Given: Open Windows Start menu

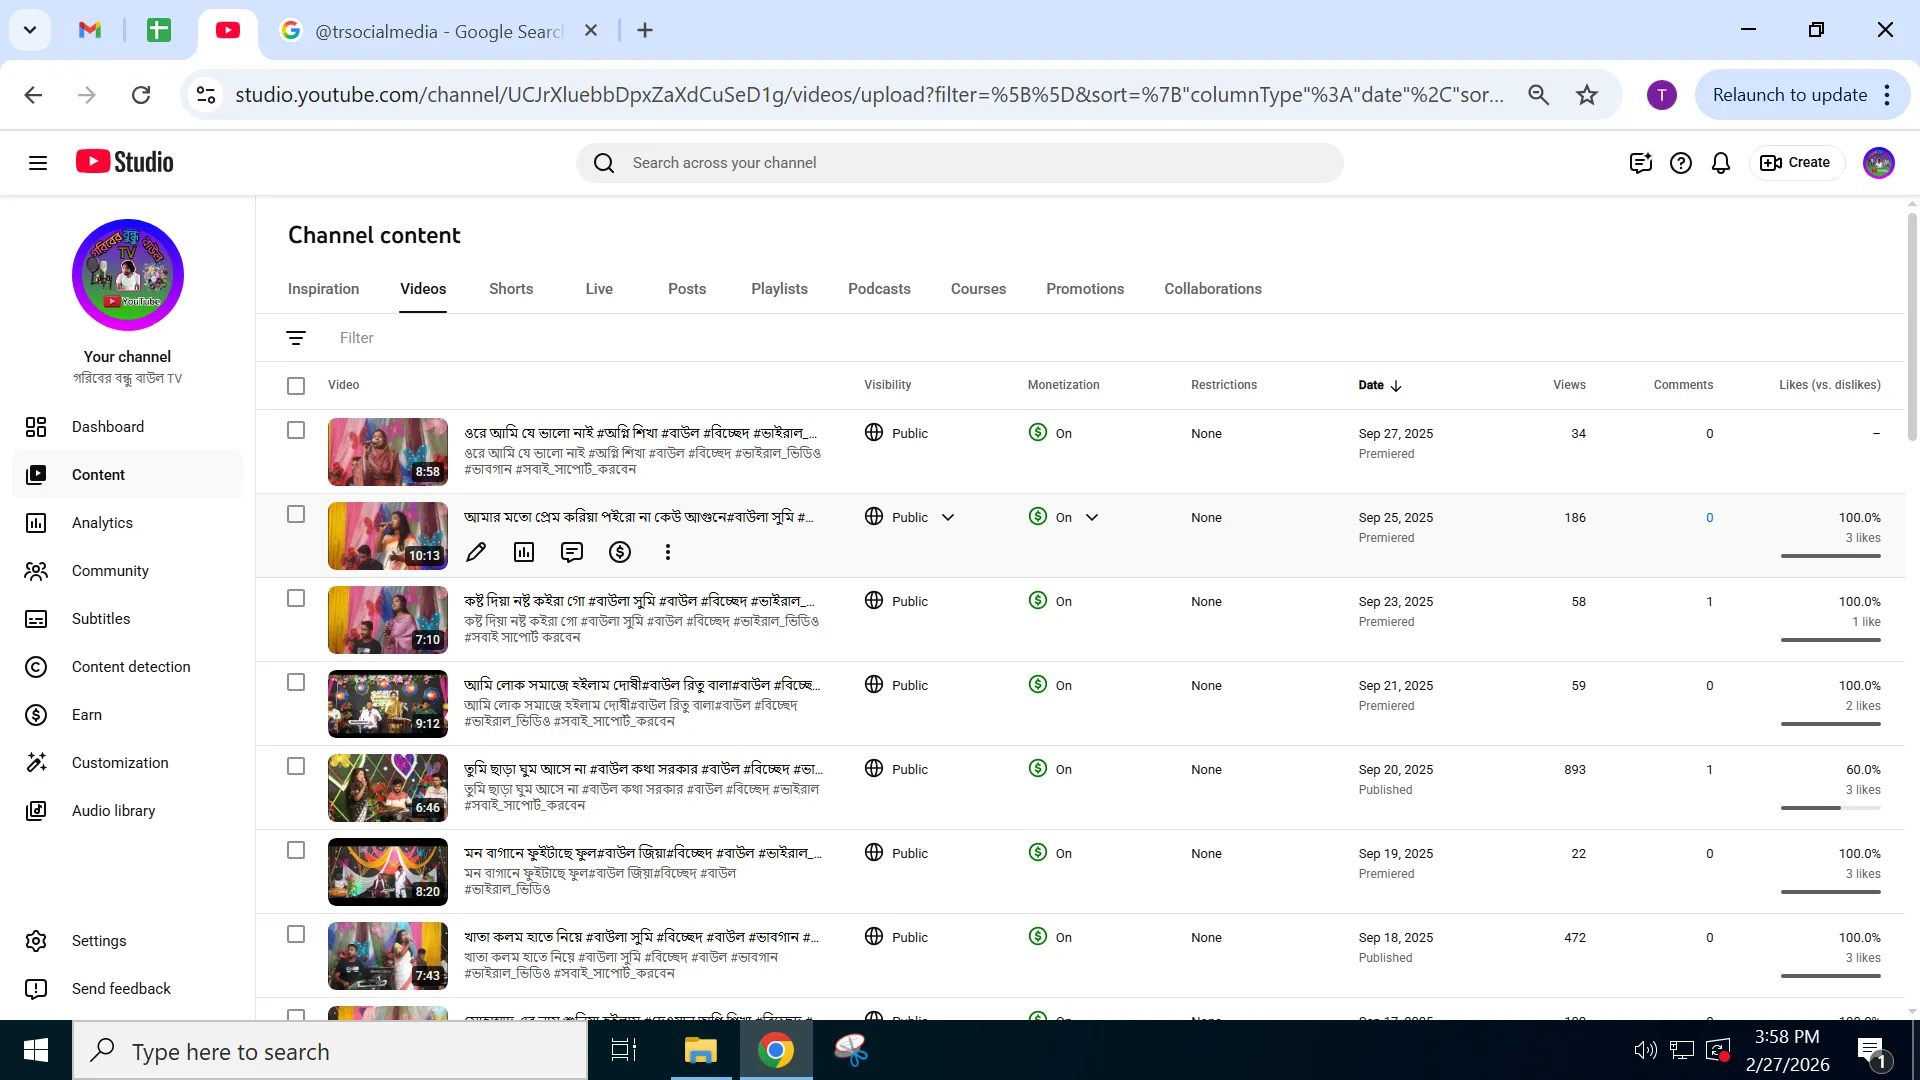Looking at the screenshot, I should 36,1050.
